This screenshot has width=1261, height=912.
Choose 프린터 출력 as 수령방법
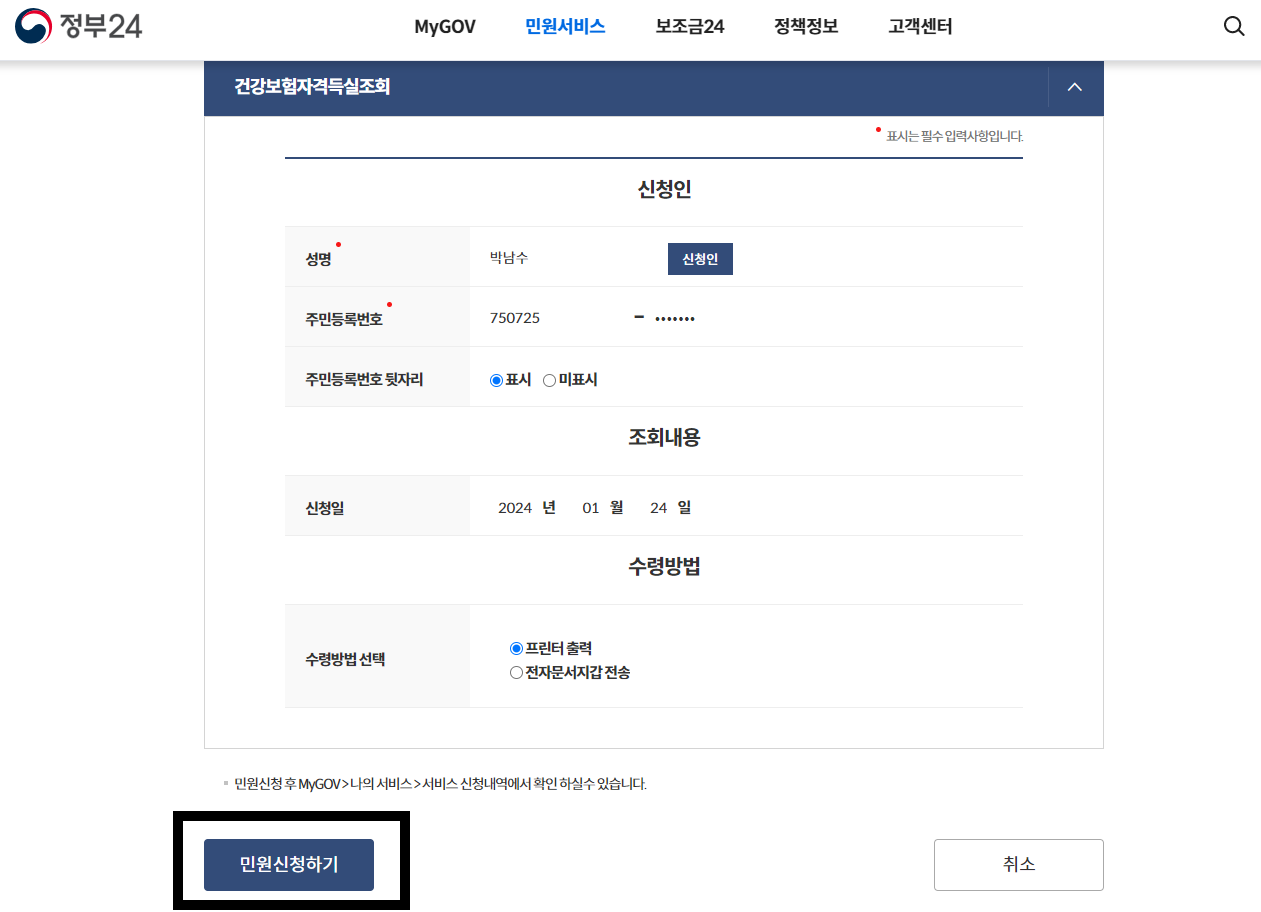(x=516, y=649)
